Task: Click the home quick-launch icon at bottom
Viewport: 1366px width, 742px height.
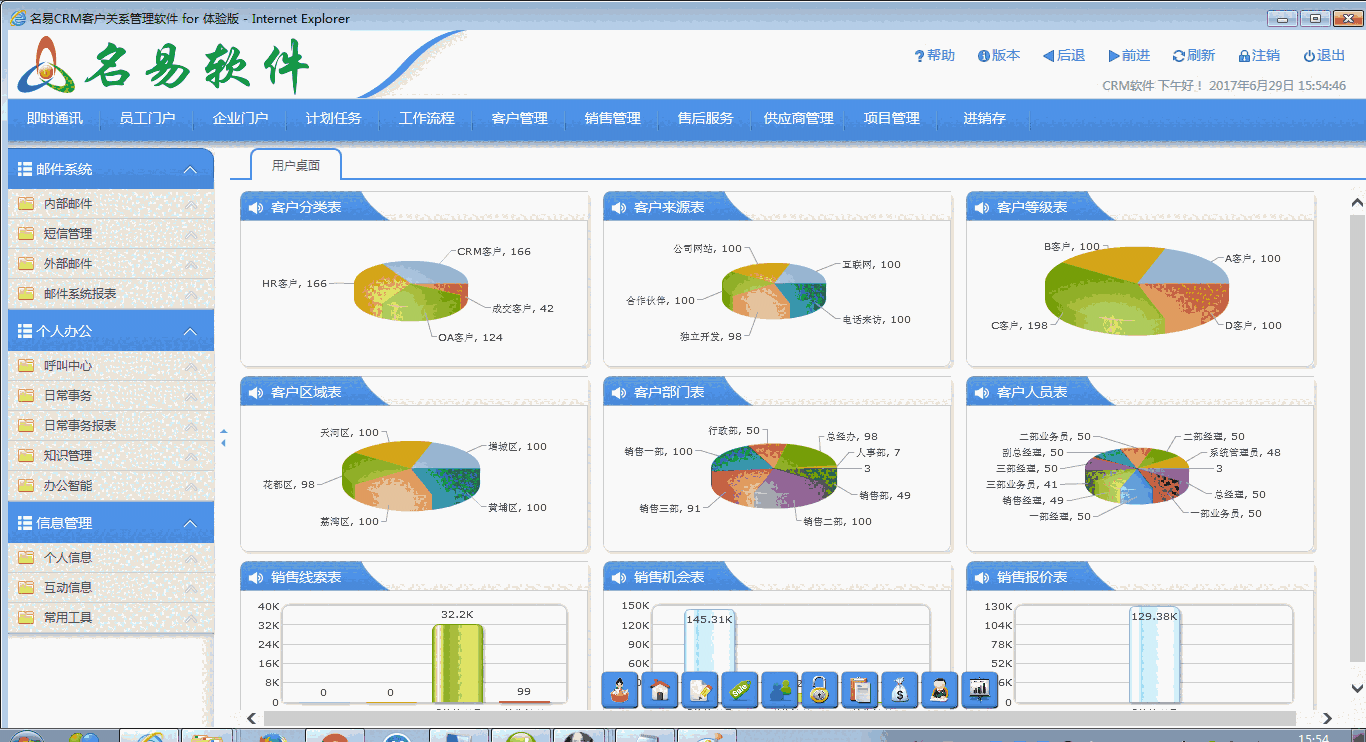Action: point(659,689)
